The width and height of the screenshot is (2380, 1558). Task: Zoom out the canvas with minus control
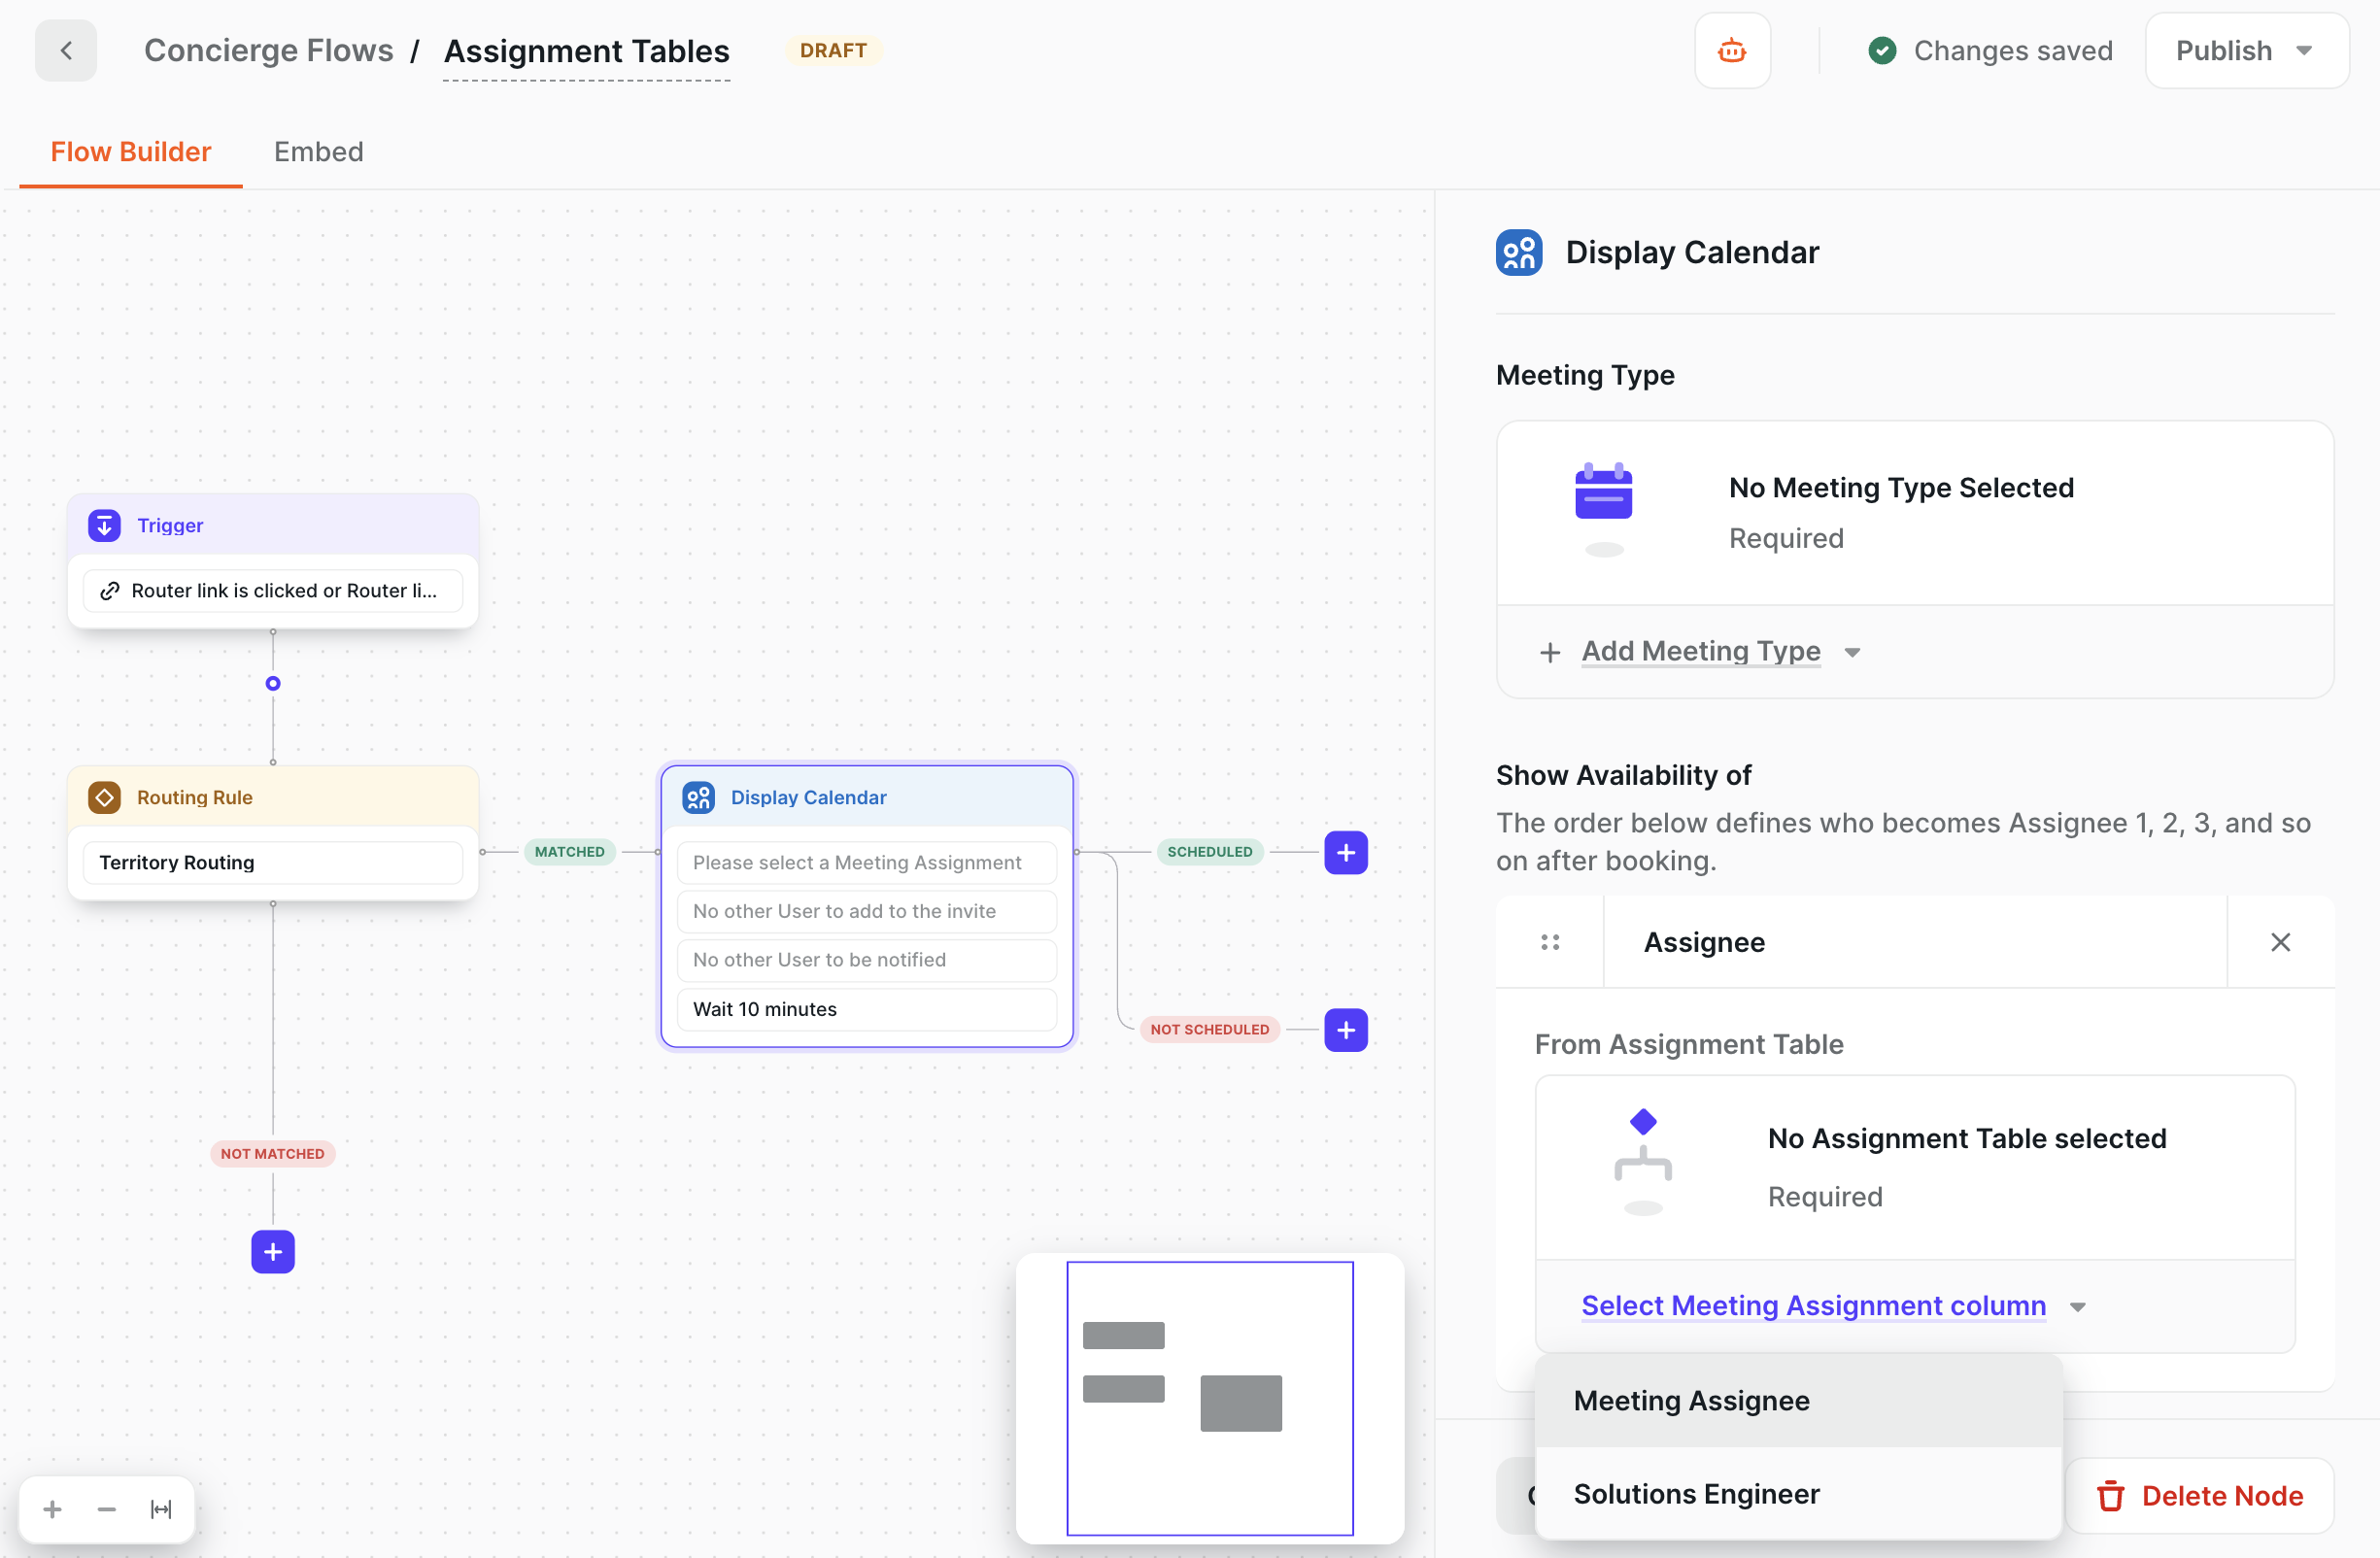click(x=107, y=1509)
